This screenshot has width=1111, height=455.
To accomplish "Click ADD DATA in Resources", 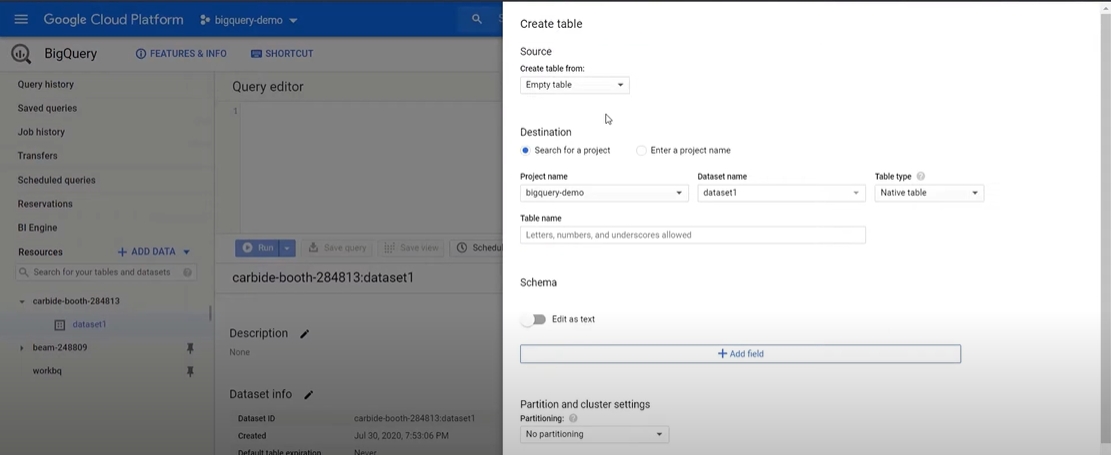I will pos(147,252).
